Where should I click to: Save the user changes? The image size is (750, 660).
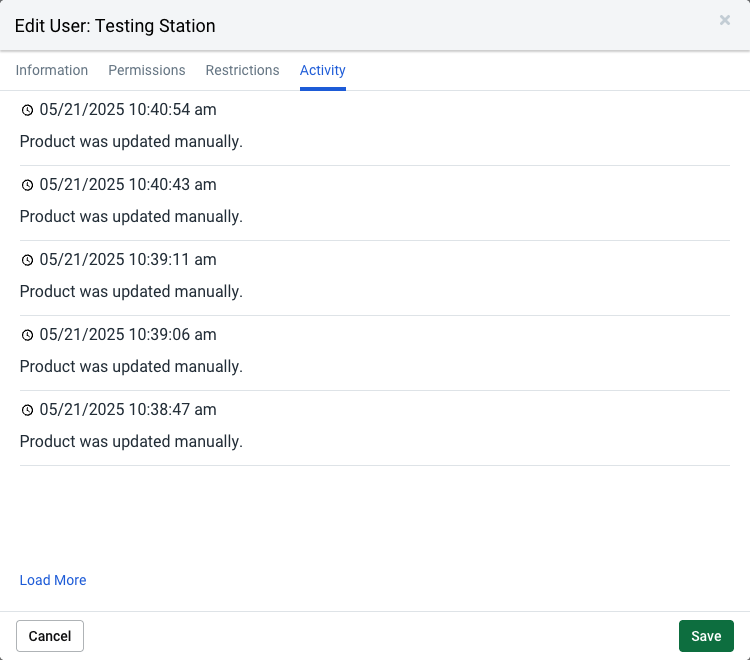click(706, 636)
